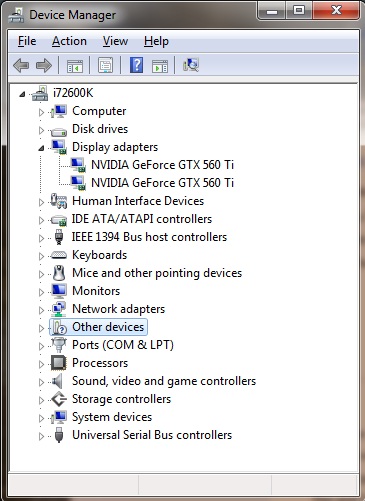The width and height of the screenshot is (365, 501).
Task: Click the Human Interface Devices icon
Action: [x=59, y=201]
